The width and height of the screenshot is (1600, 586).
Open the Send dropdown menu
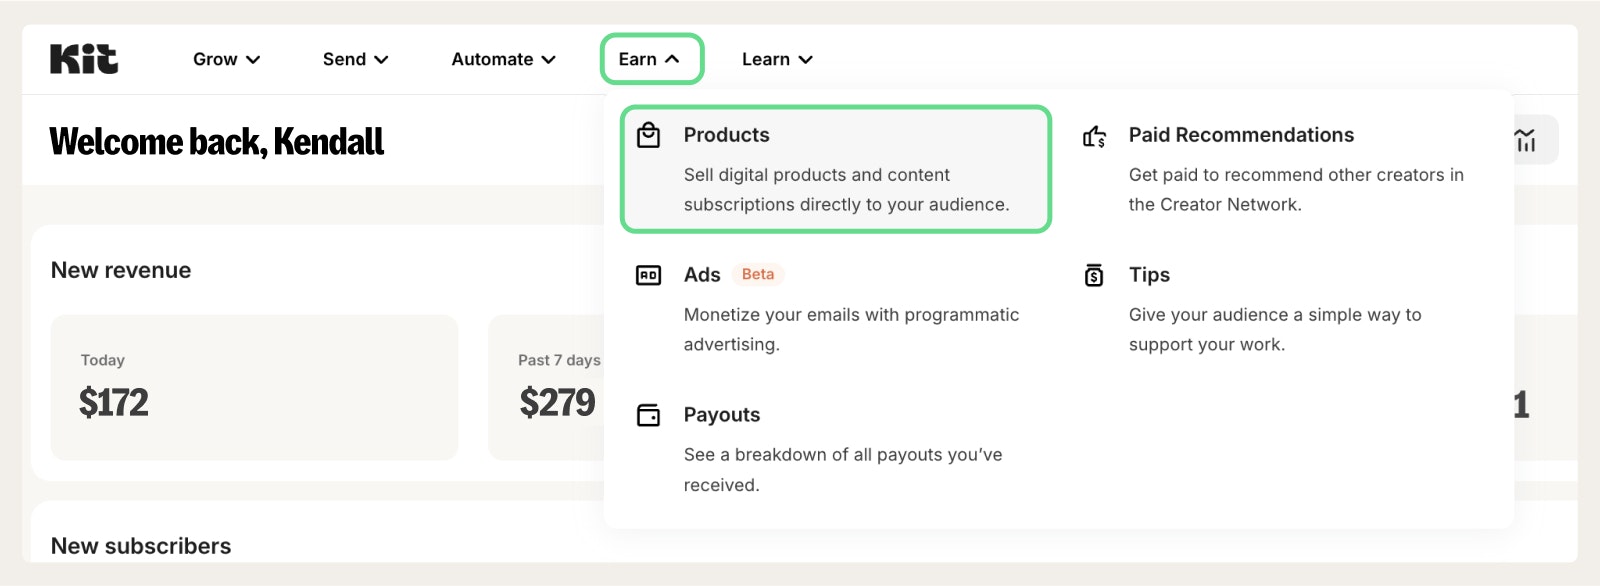355,59
